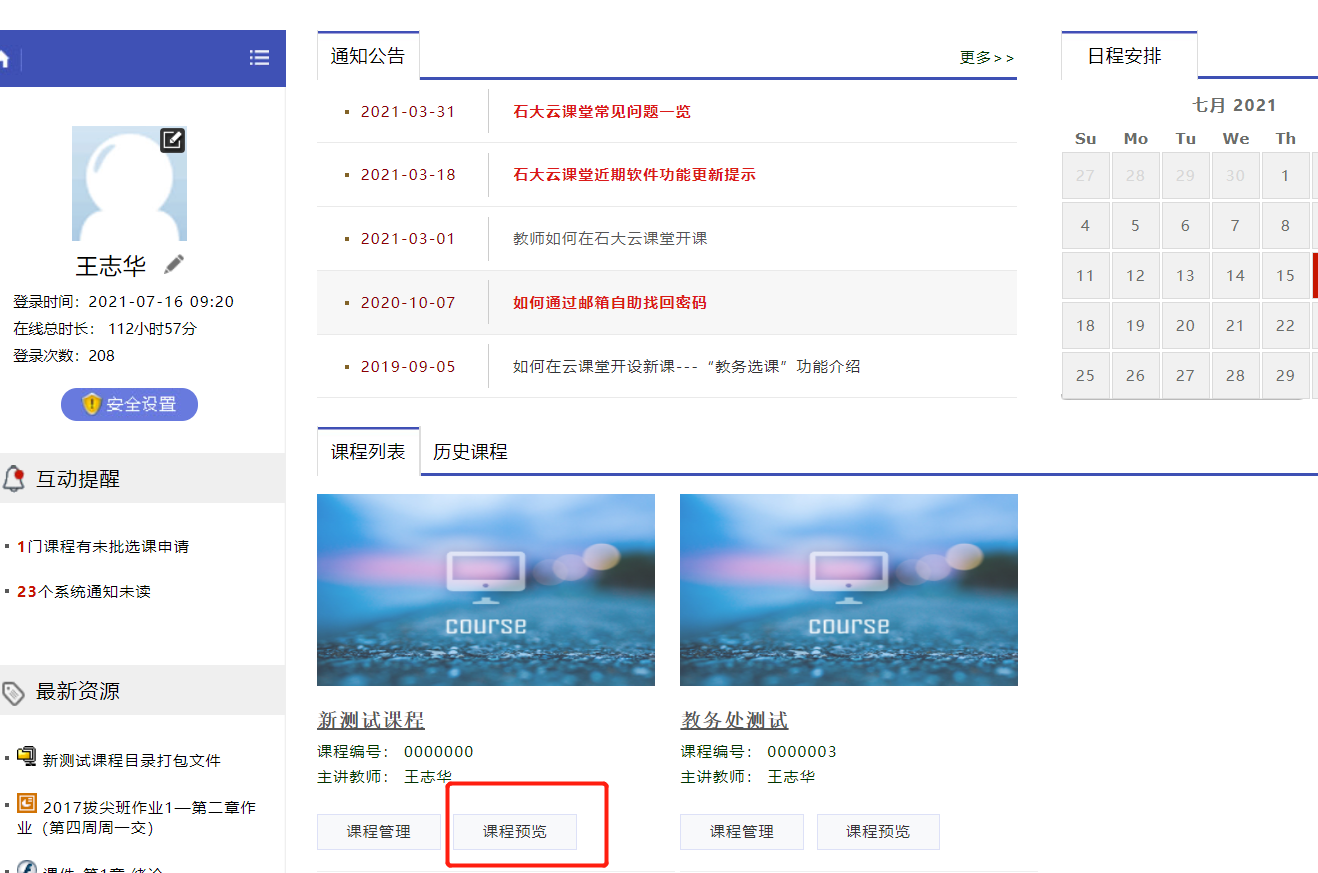Screen dimensions: 1318x873
Task: Open notice 石大云课堂常见问题一览
Action: [601, 112]
